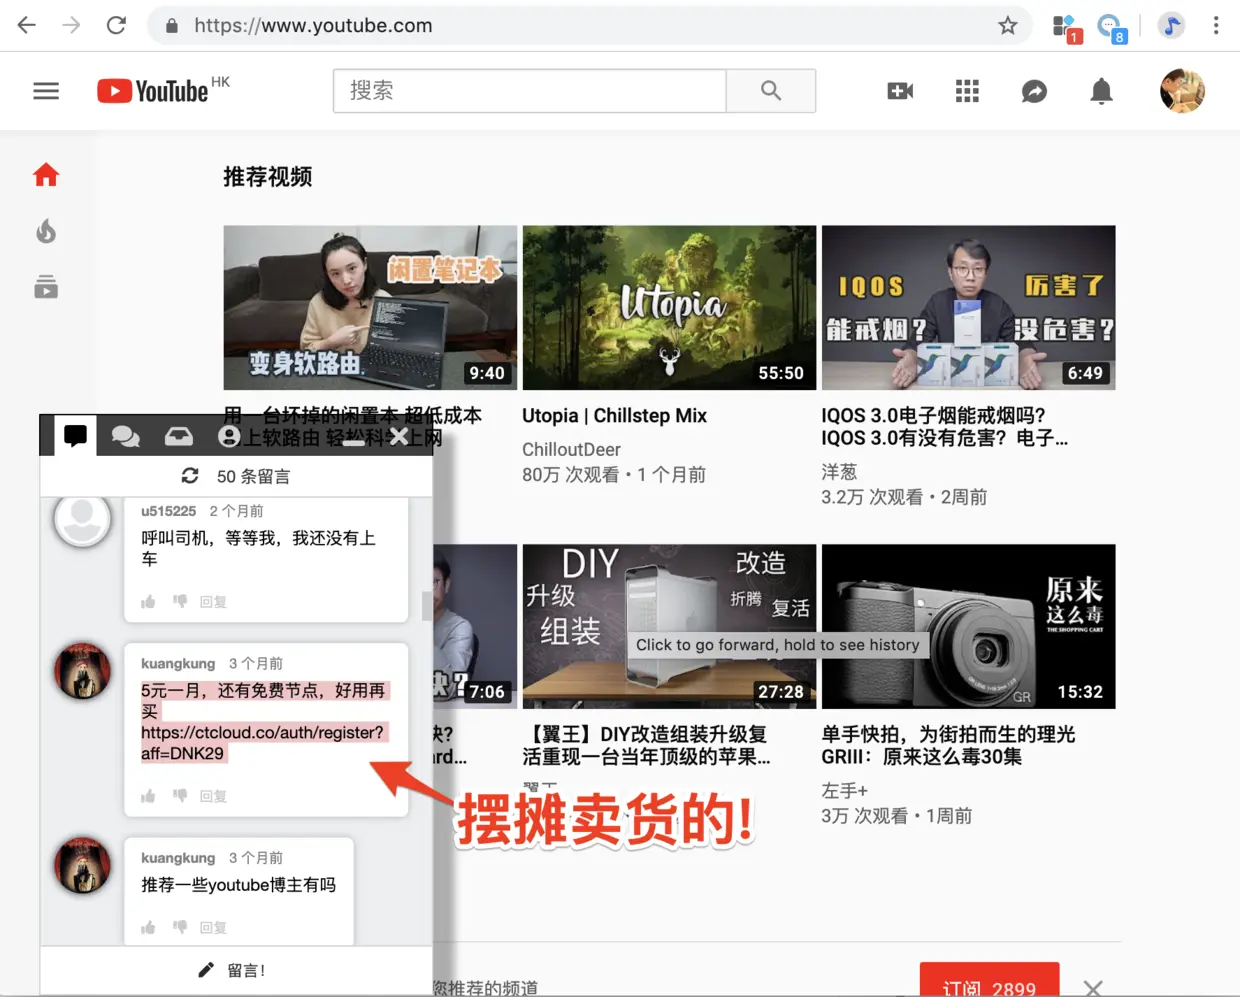Dislike the 推荐一些youtube博主 comment
This screenshot has height=997, width=1240.
point(180,927)
